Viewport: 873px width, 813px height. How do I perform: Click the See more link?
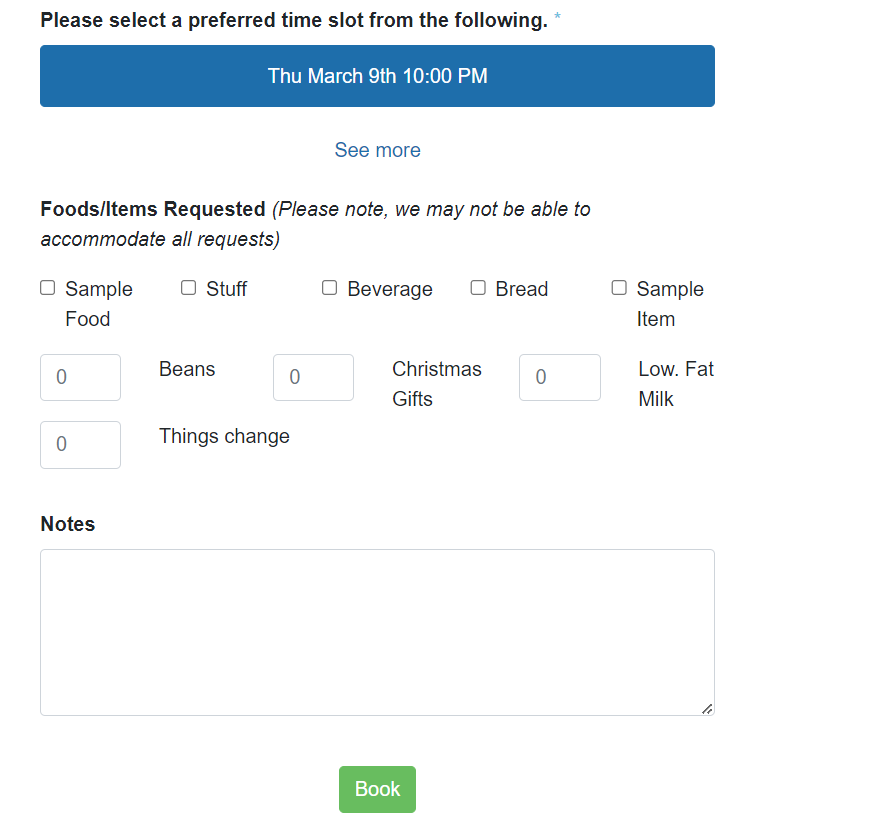377,150
